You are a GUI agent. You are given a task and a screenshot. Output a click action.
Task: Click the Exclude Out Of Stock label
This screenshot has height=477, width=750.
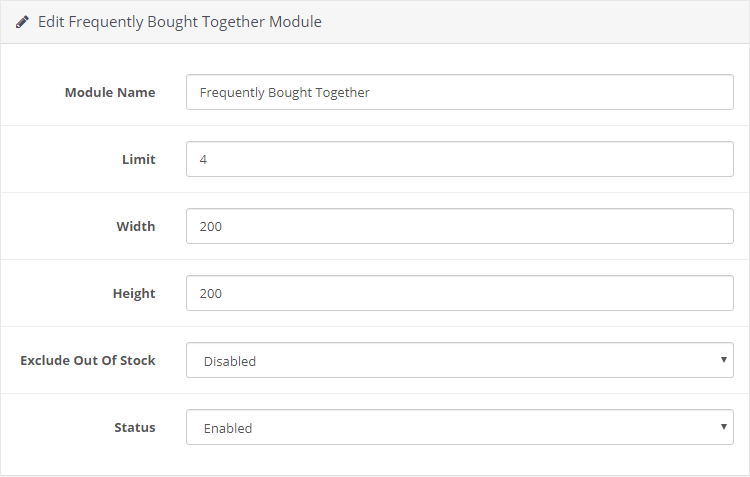(x=88, y=360)
